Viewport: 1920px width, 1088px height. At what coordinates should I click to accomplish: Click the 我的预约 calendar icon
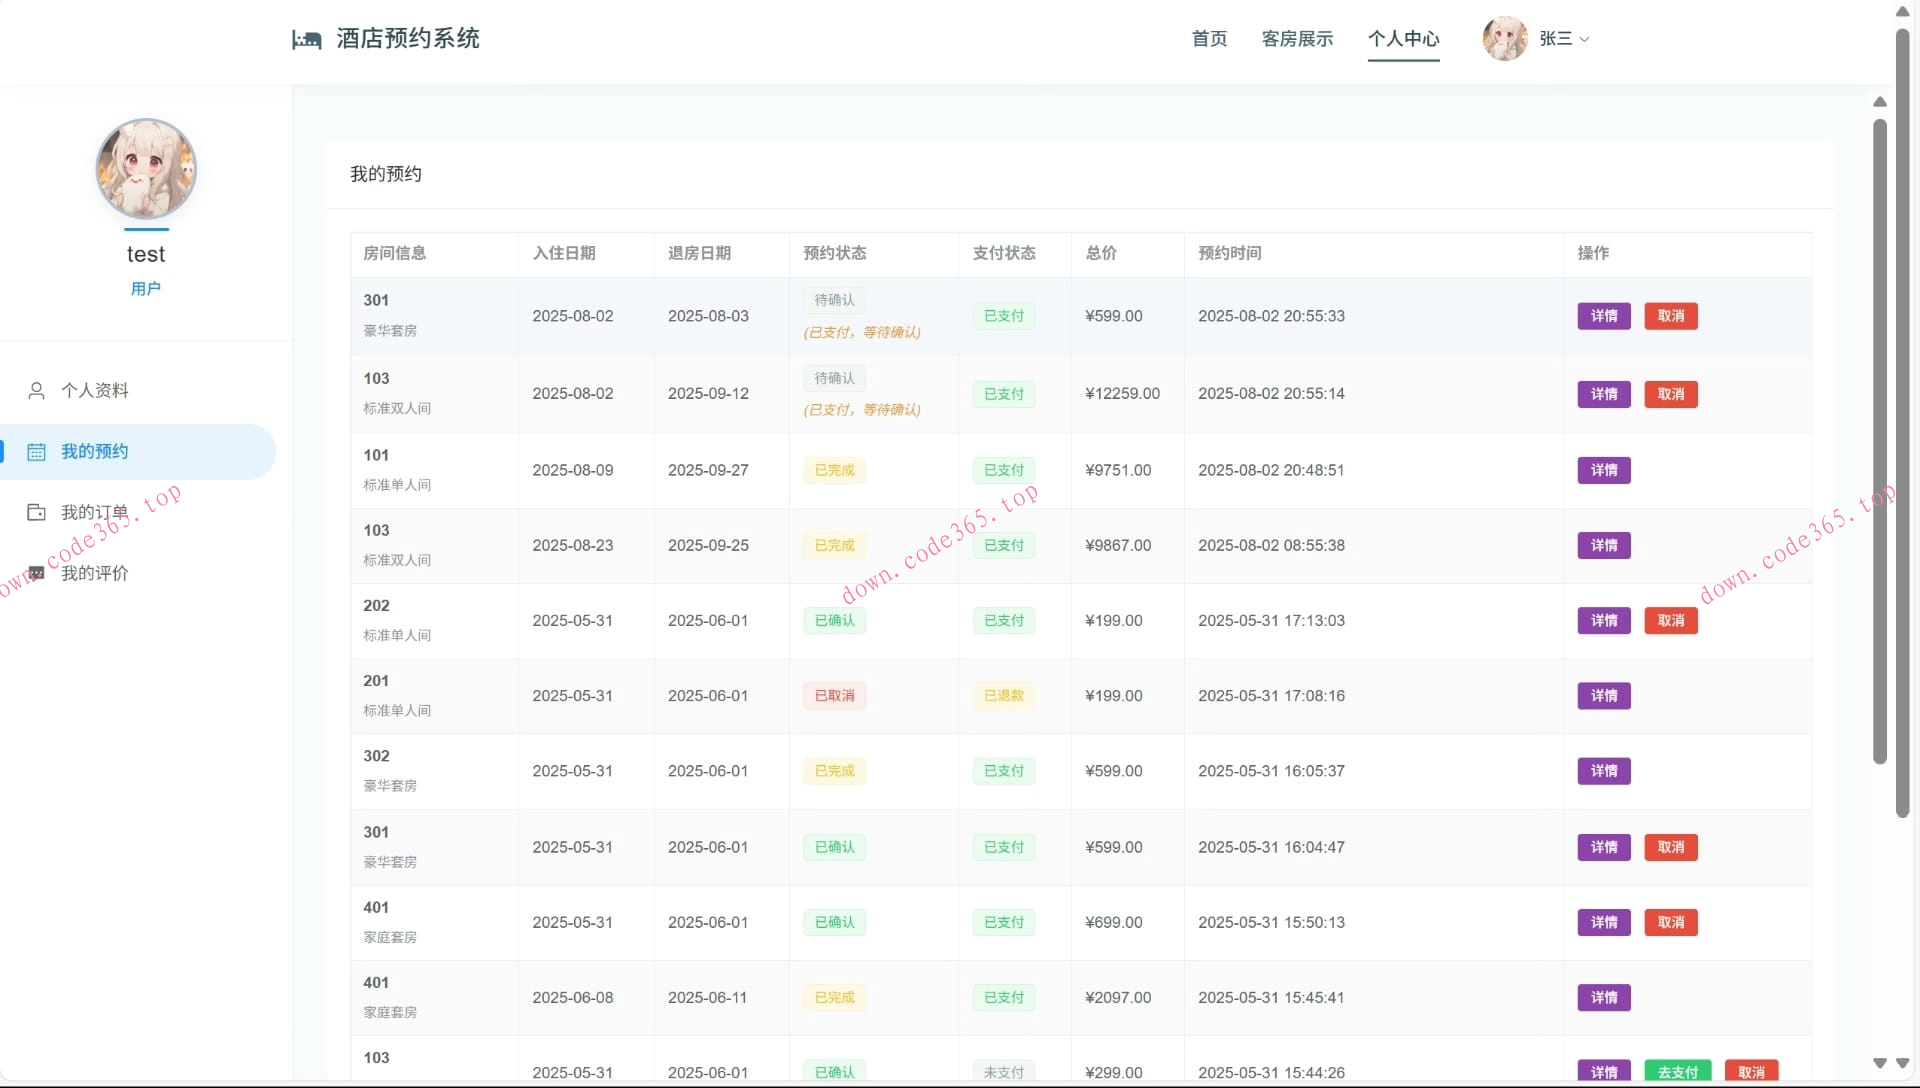[x=37, y=452]
